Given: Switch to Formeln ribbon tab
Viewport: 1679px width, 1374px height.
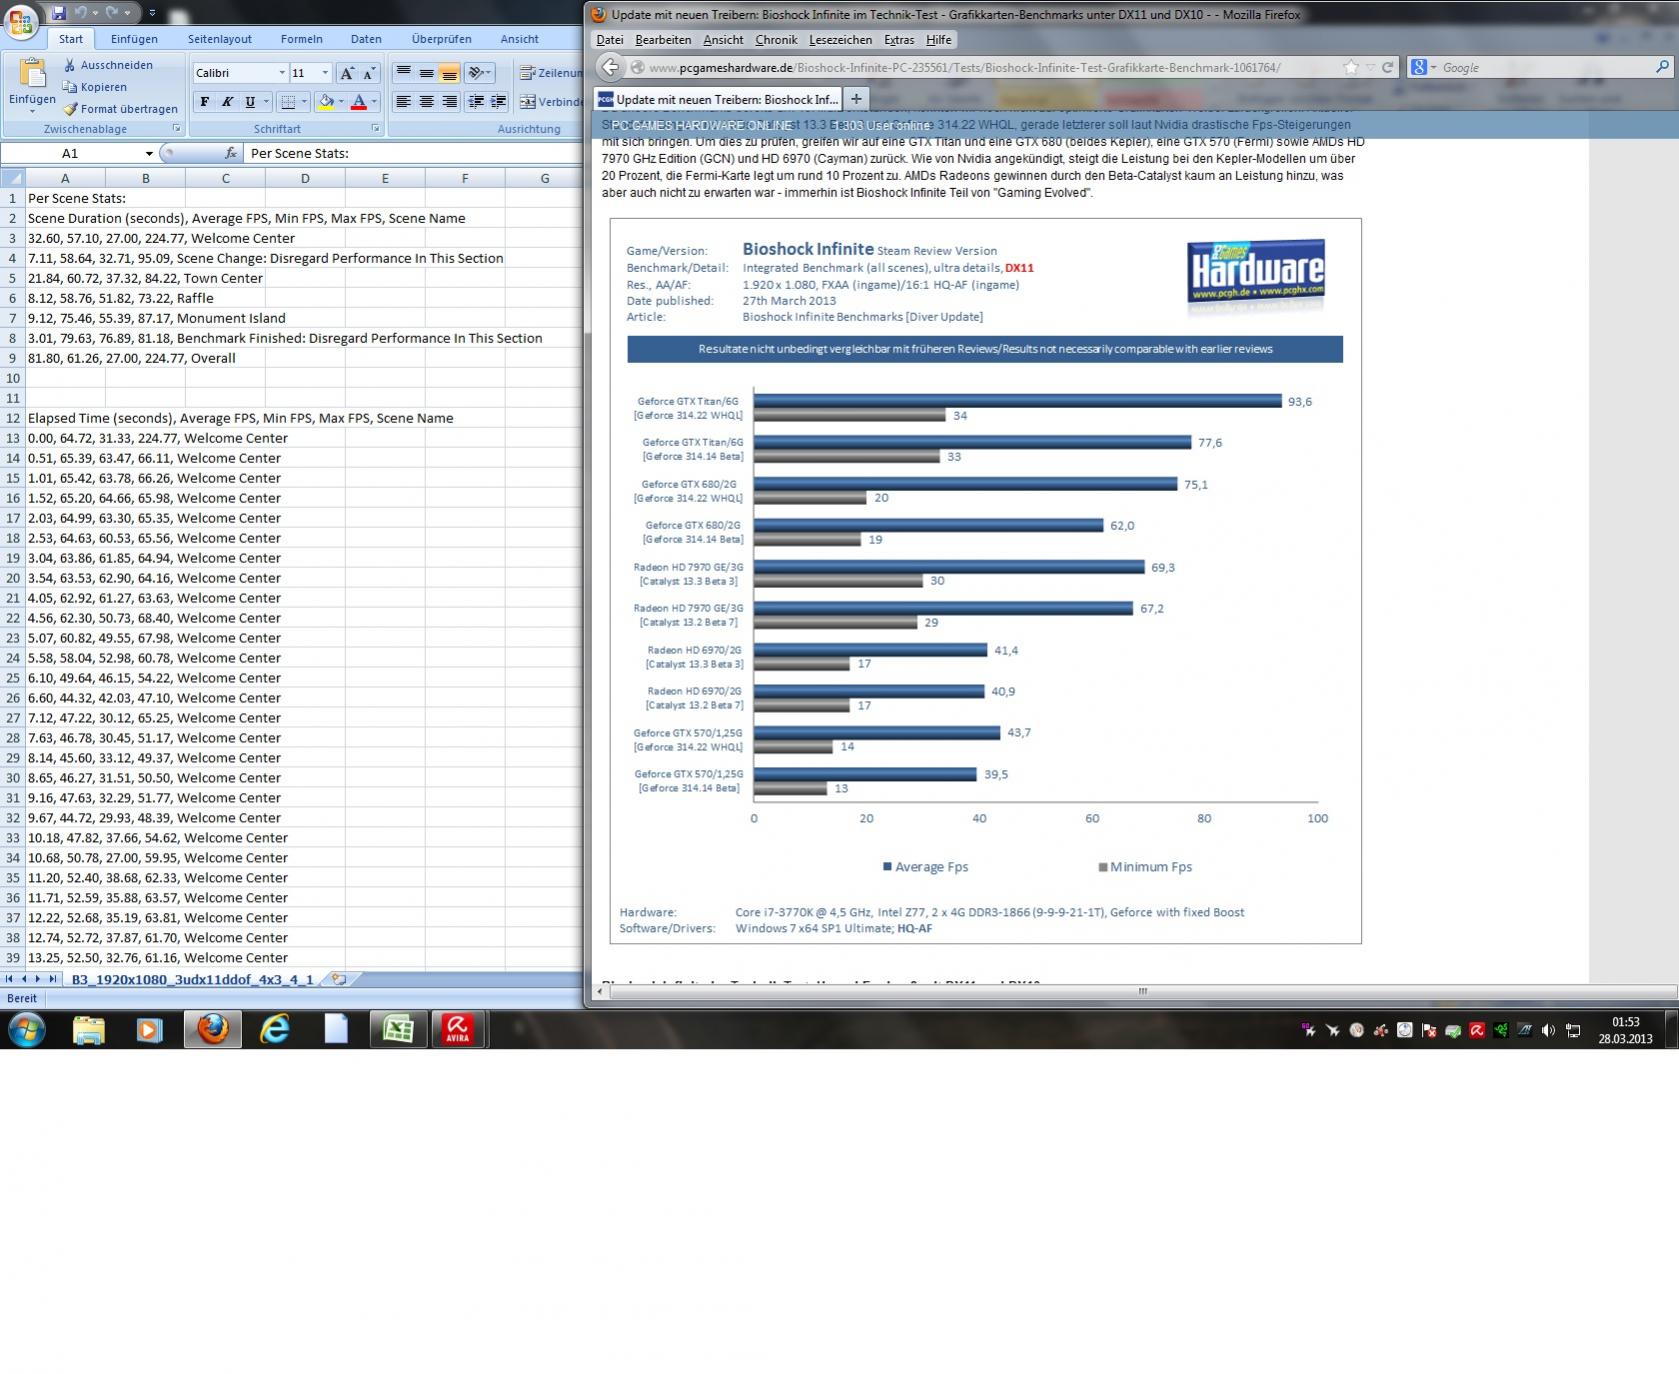Looking at the screenshot, I should [x=301, y=39].
